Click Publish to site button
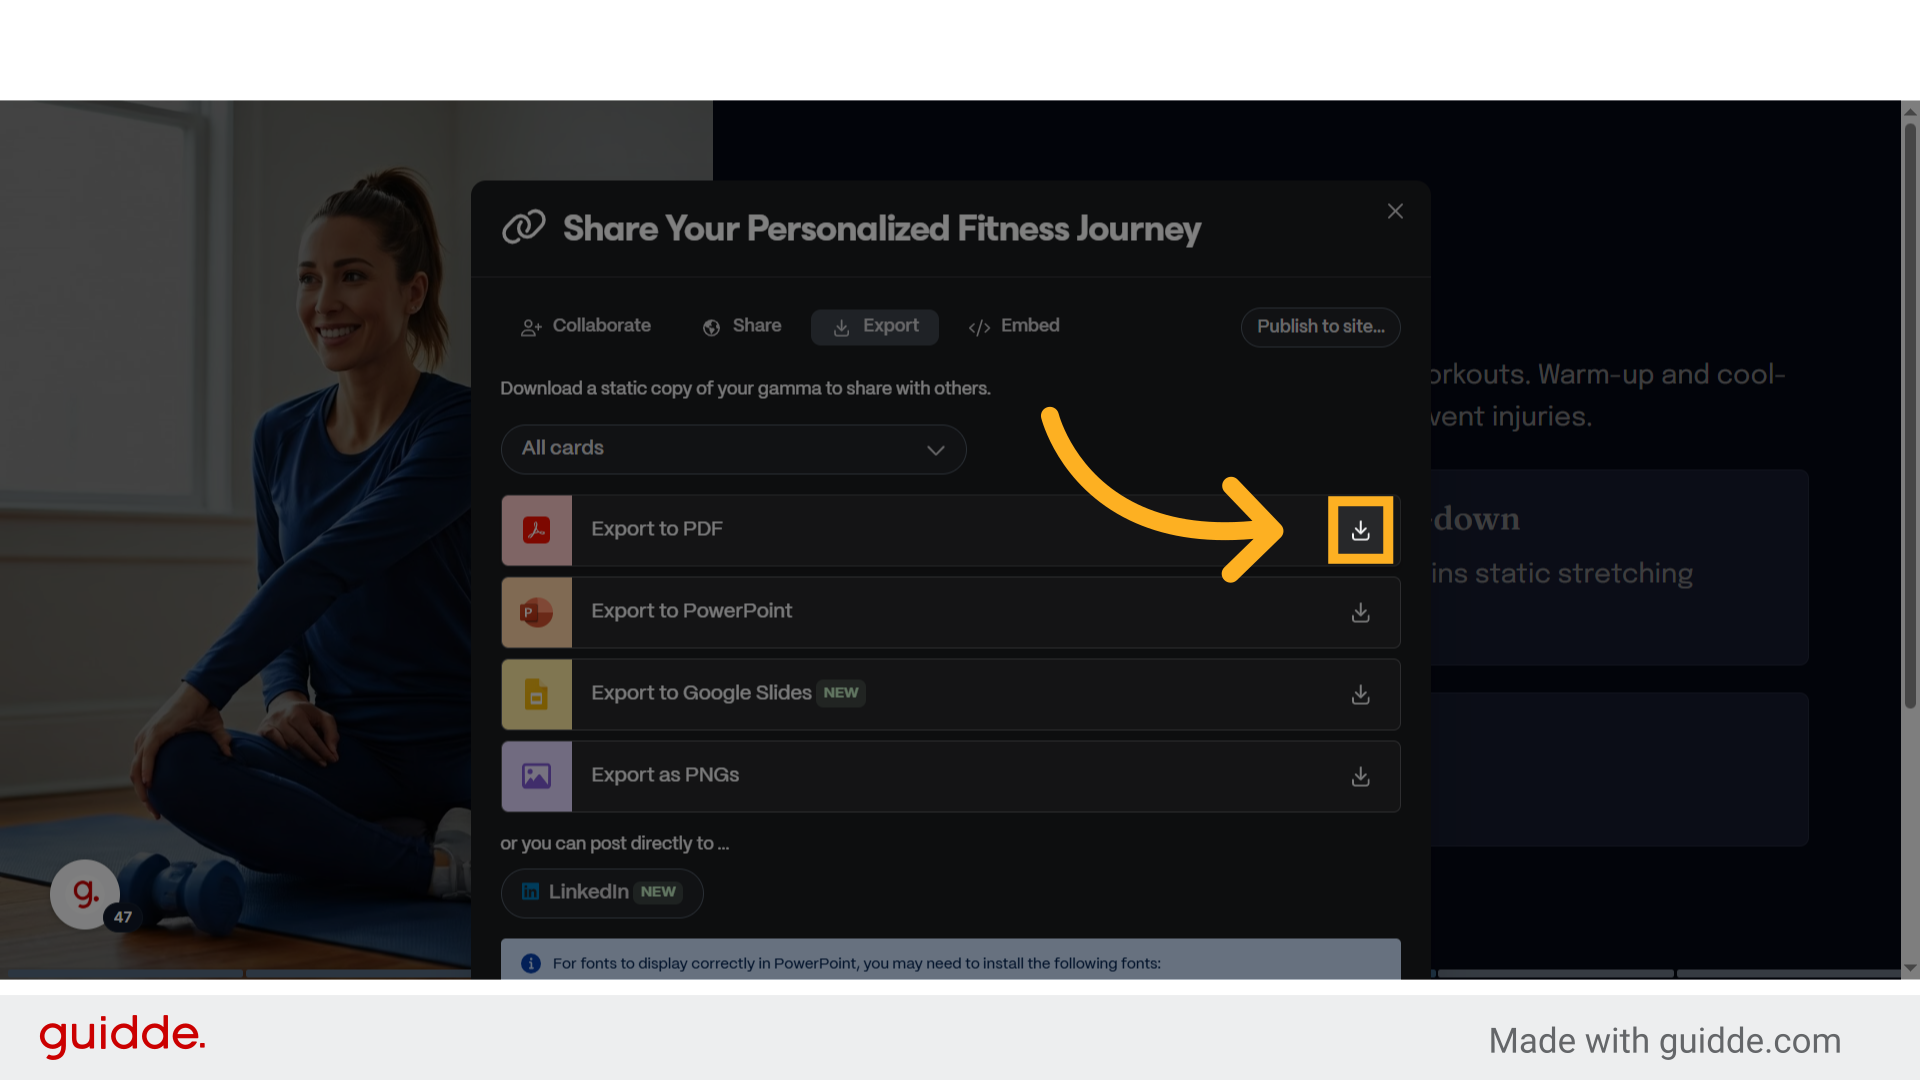Image resolution: width=1920 pixels, height=1080 pixels. pyautogui.click(x=1321, y=327)
